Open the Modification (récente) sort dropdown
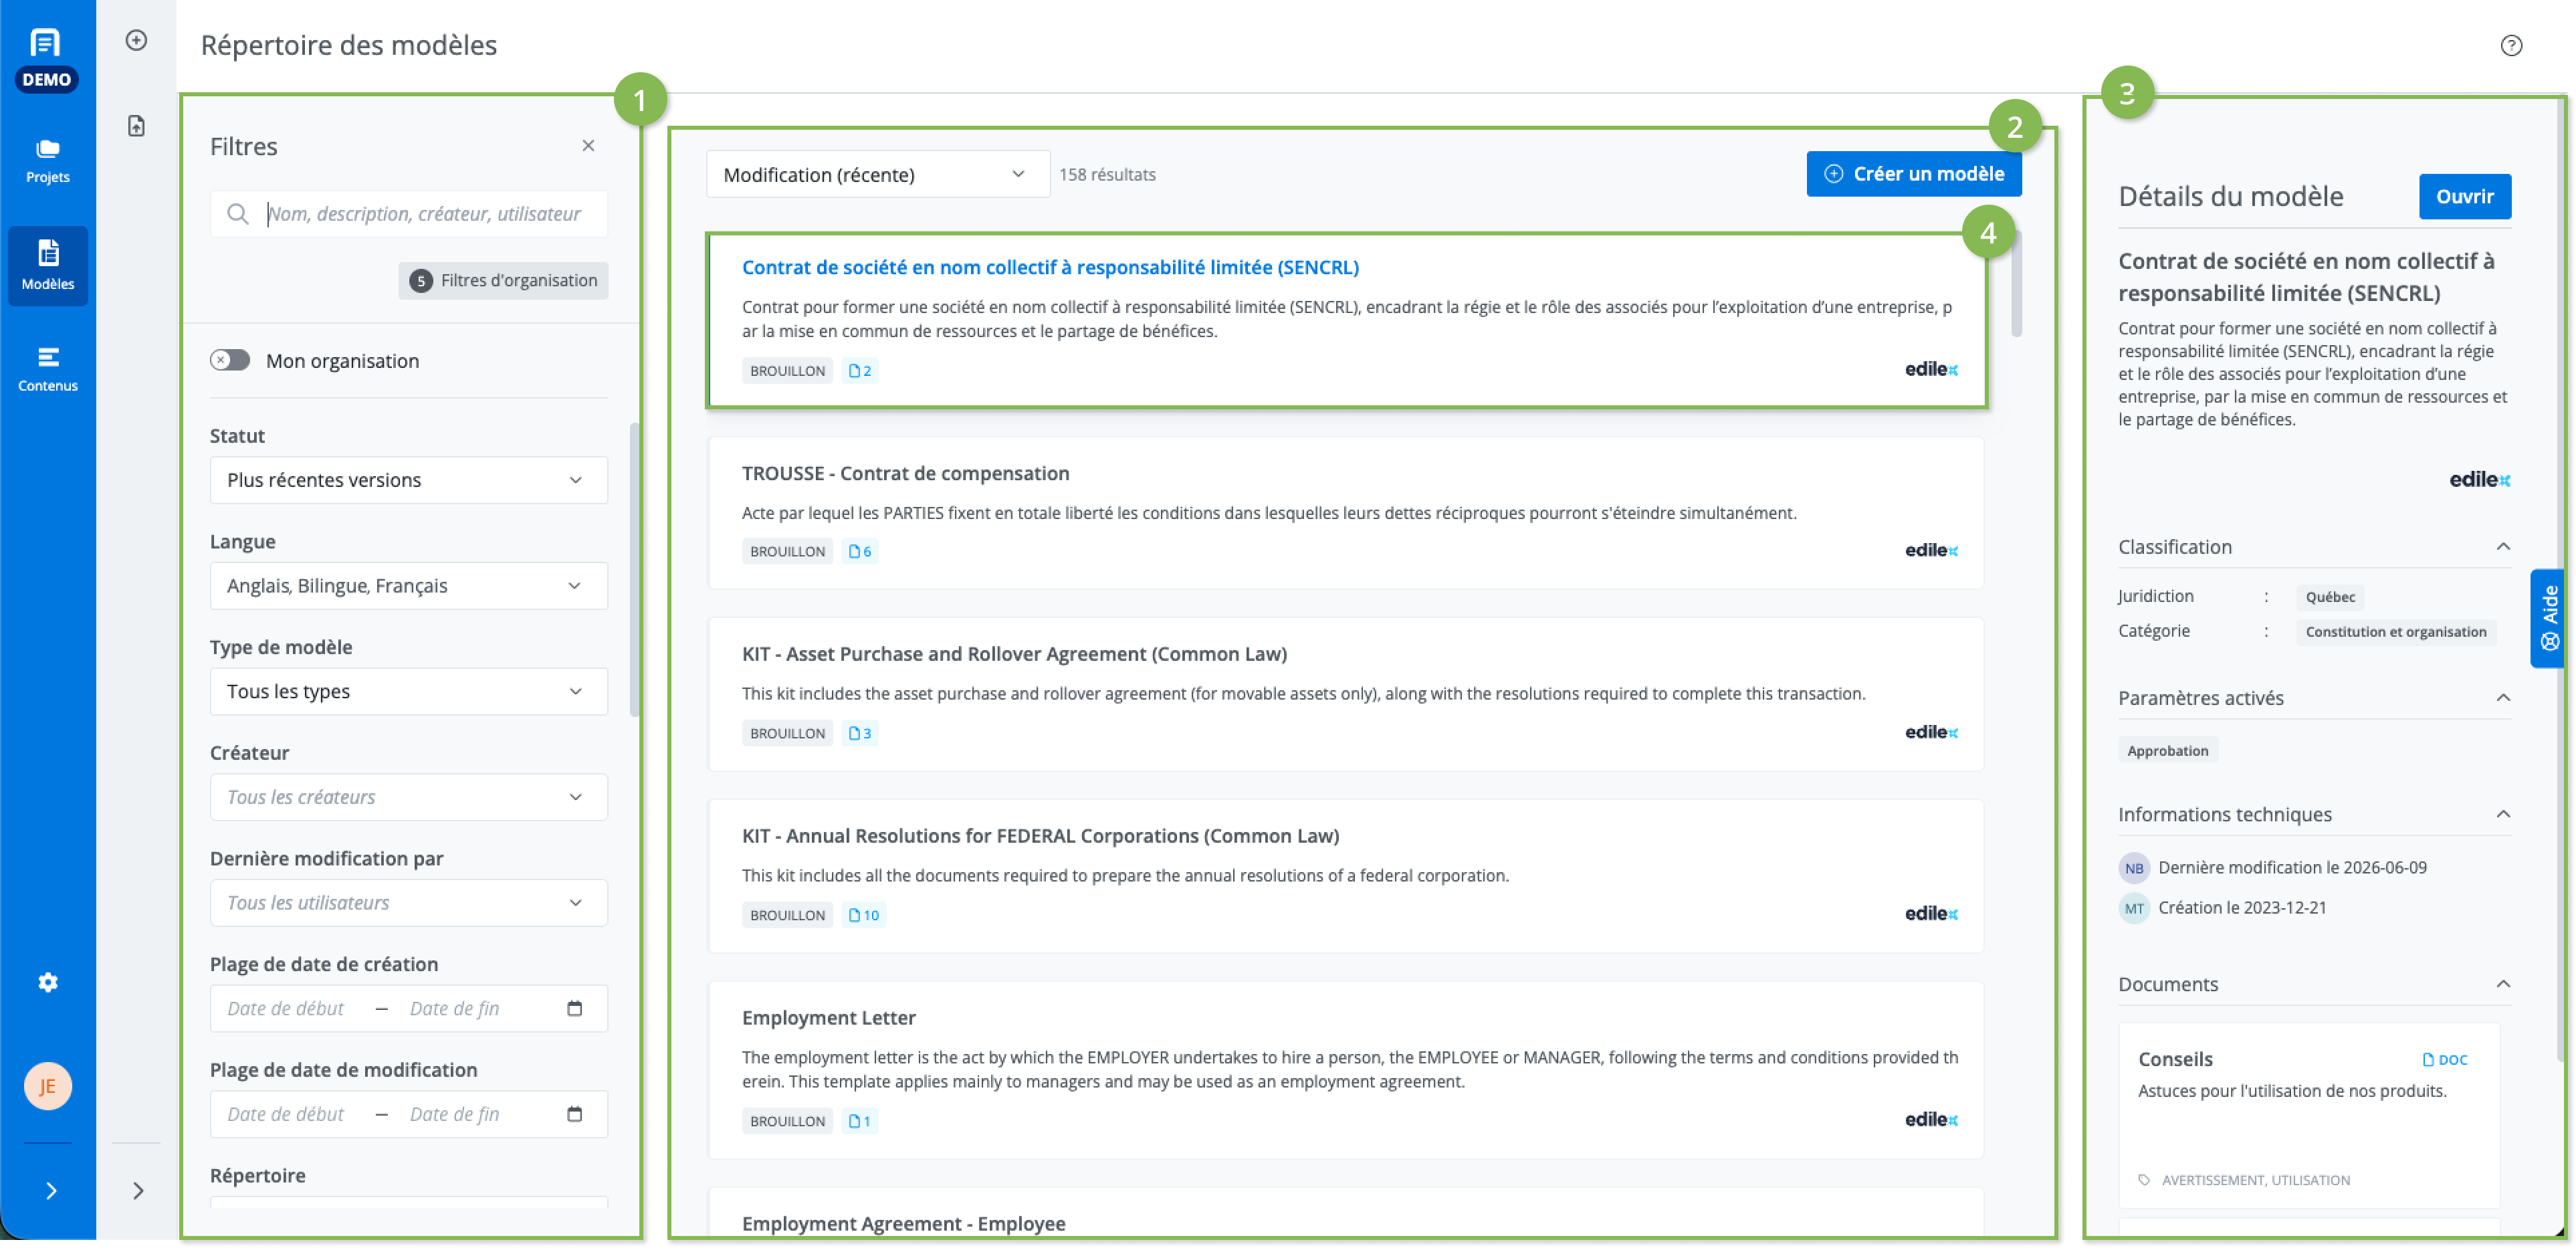Viewport: 2576px width, 1248px height. pyautogui.click(x=877, y=174)
